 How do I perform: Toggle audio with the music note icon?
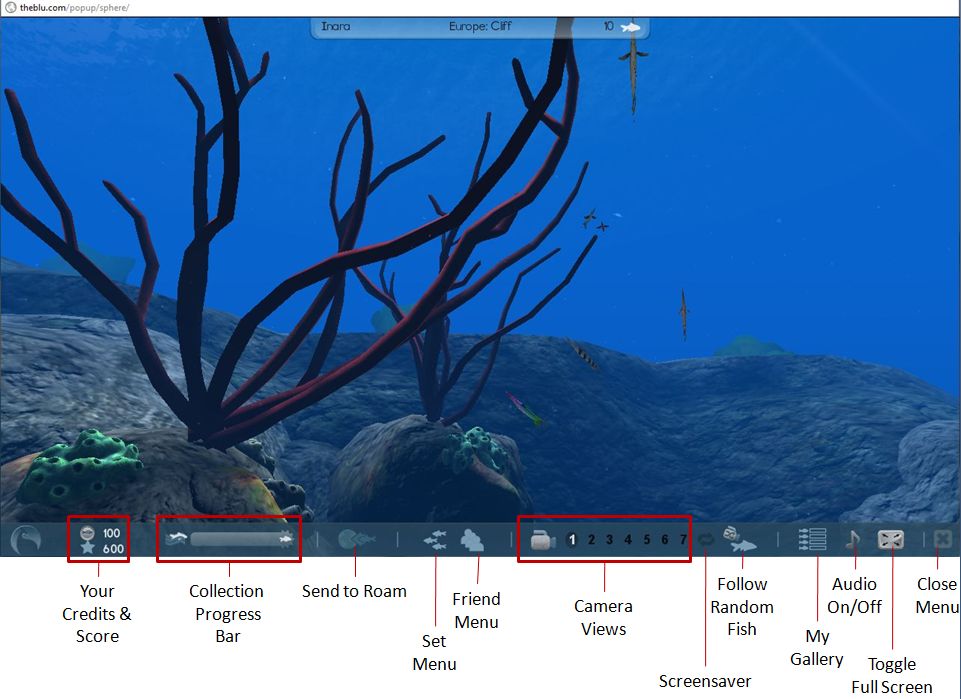click(x=852, y=540)
